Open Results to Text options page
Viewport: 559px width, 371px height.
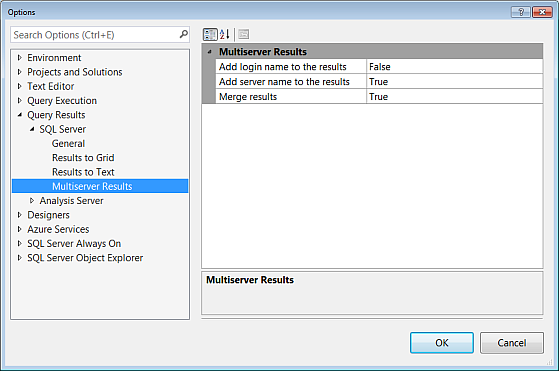pos(83,172)
